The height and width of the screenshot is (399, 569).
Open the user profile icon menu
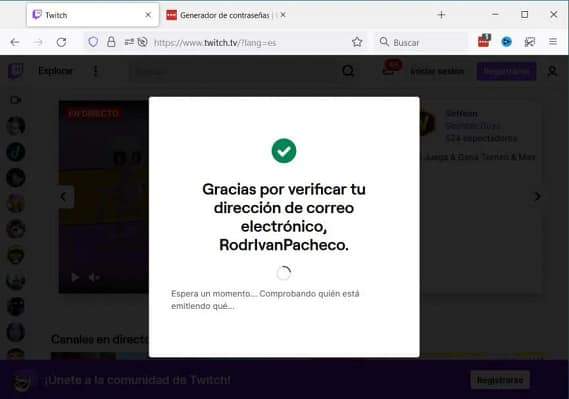[552, 71]
